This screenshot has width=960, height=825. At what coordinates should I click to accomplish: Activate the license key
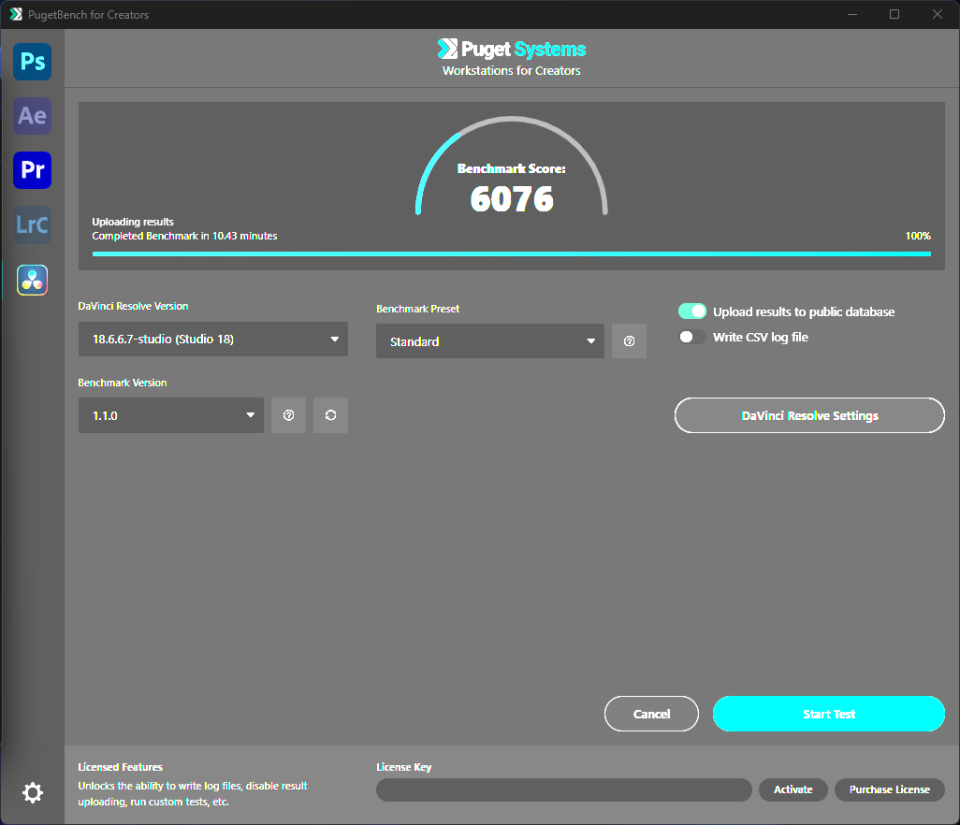[793, 790]
